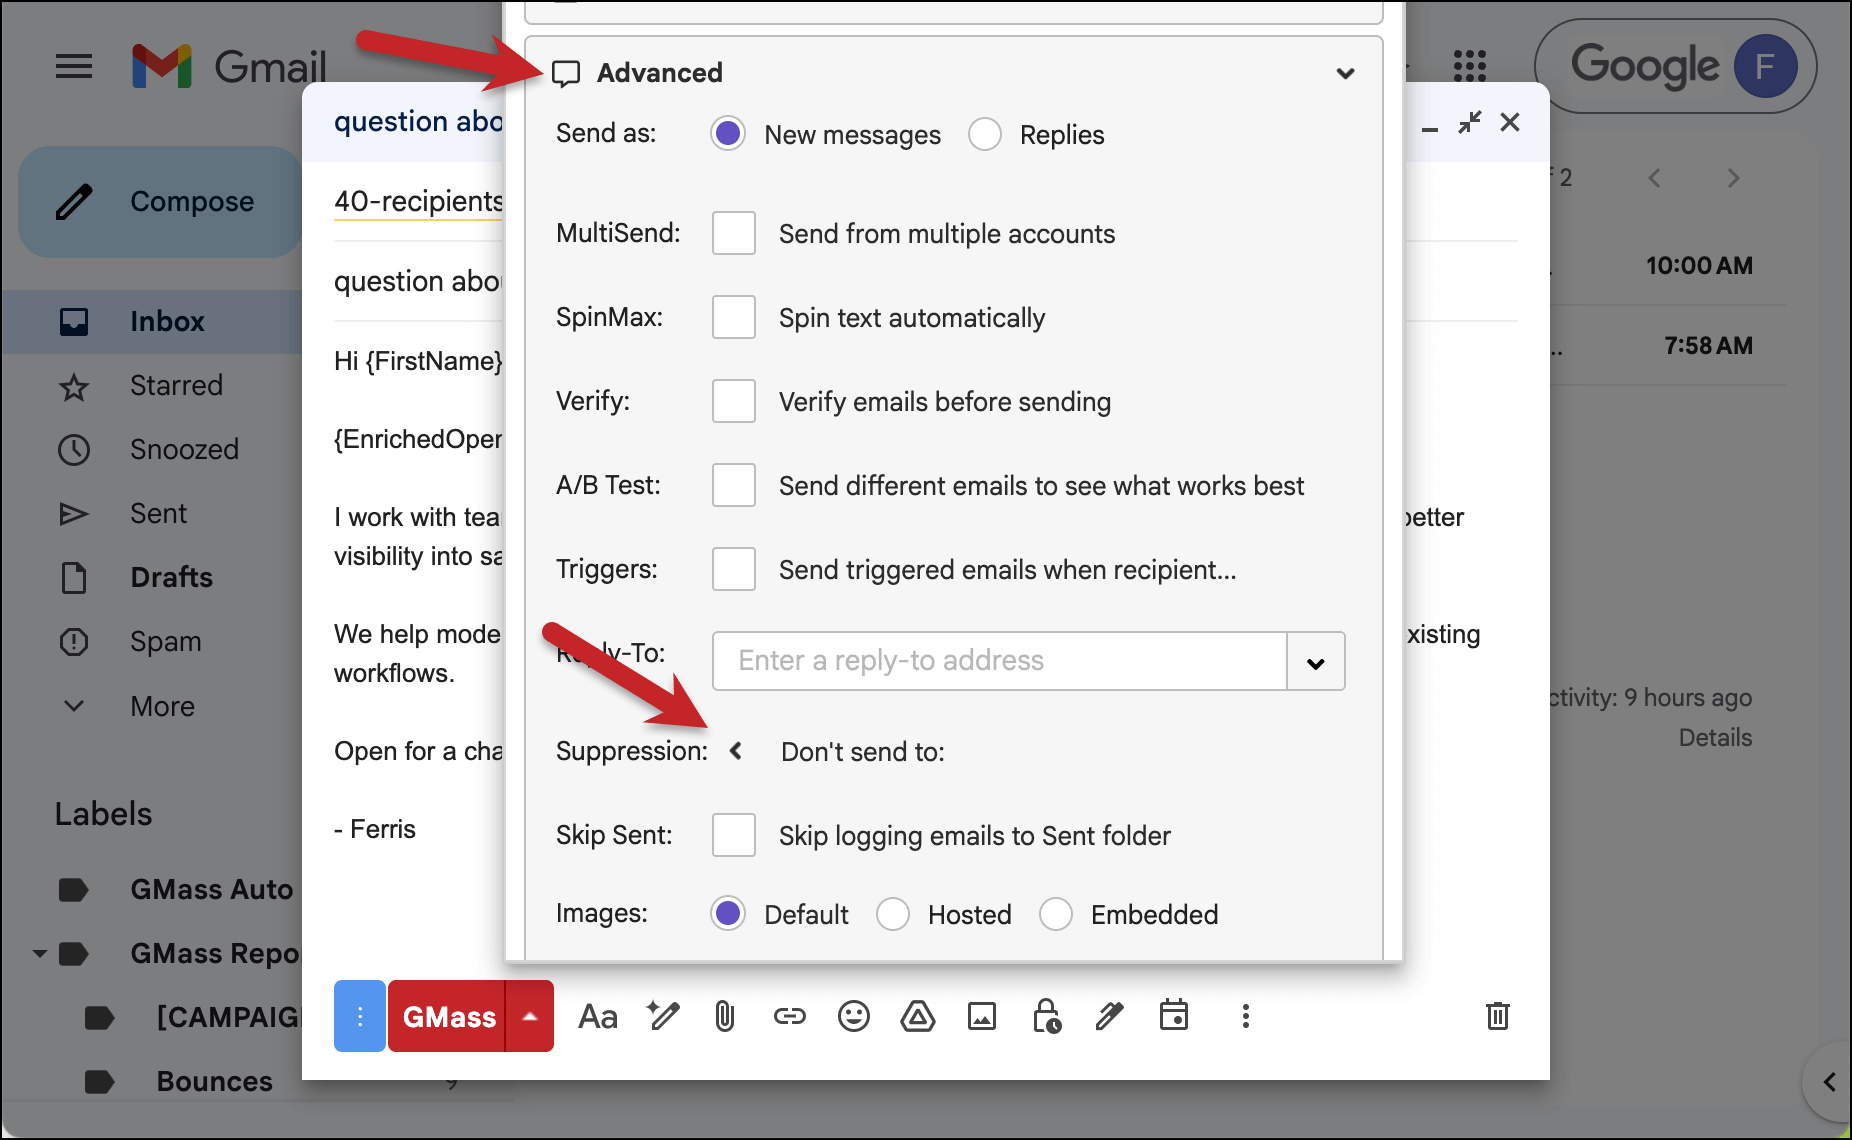Go to the Drafts folder
This screenshot has height=1140, width=1852.
click(x=171, y=577)
